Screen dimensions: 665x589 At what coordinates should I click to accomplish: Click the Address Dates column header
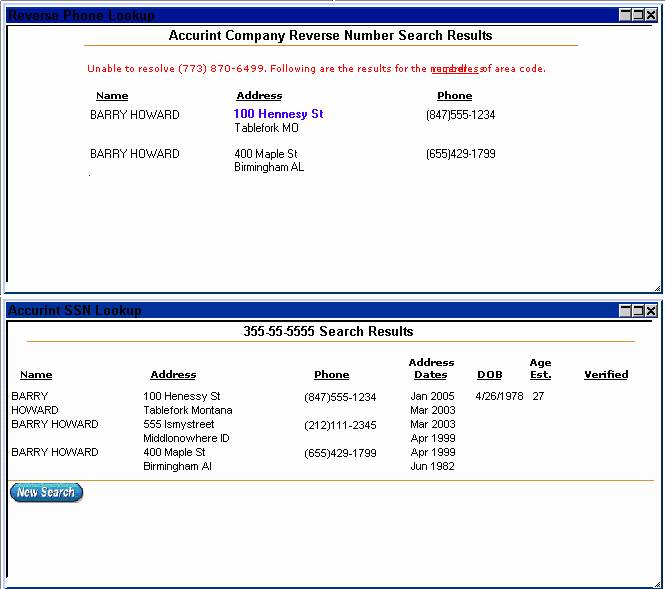coord(431,368)
